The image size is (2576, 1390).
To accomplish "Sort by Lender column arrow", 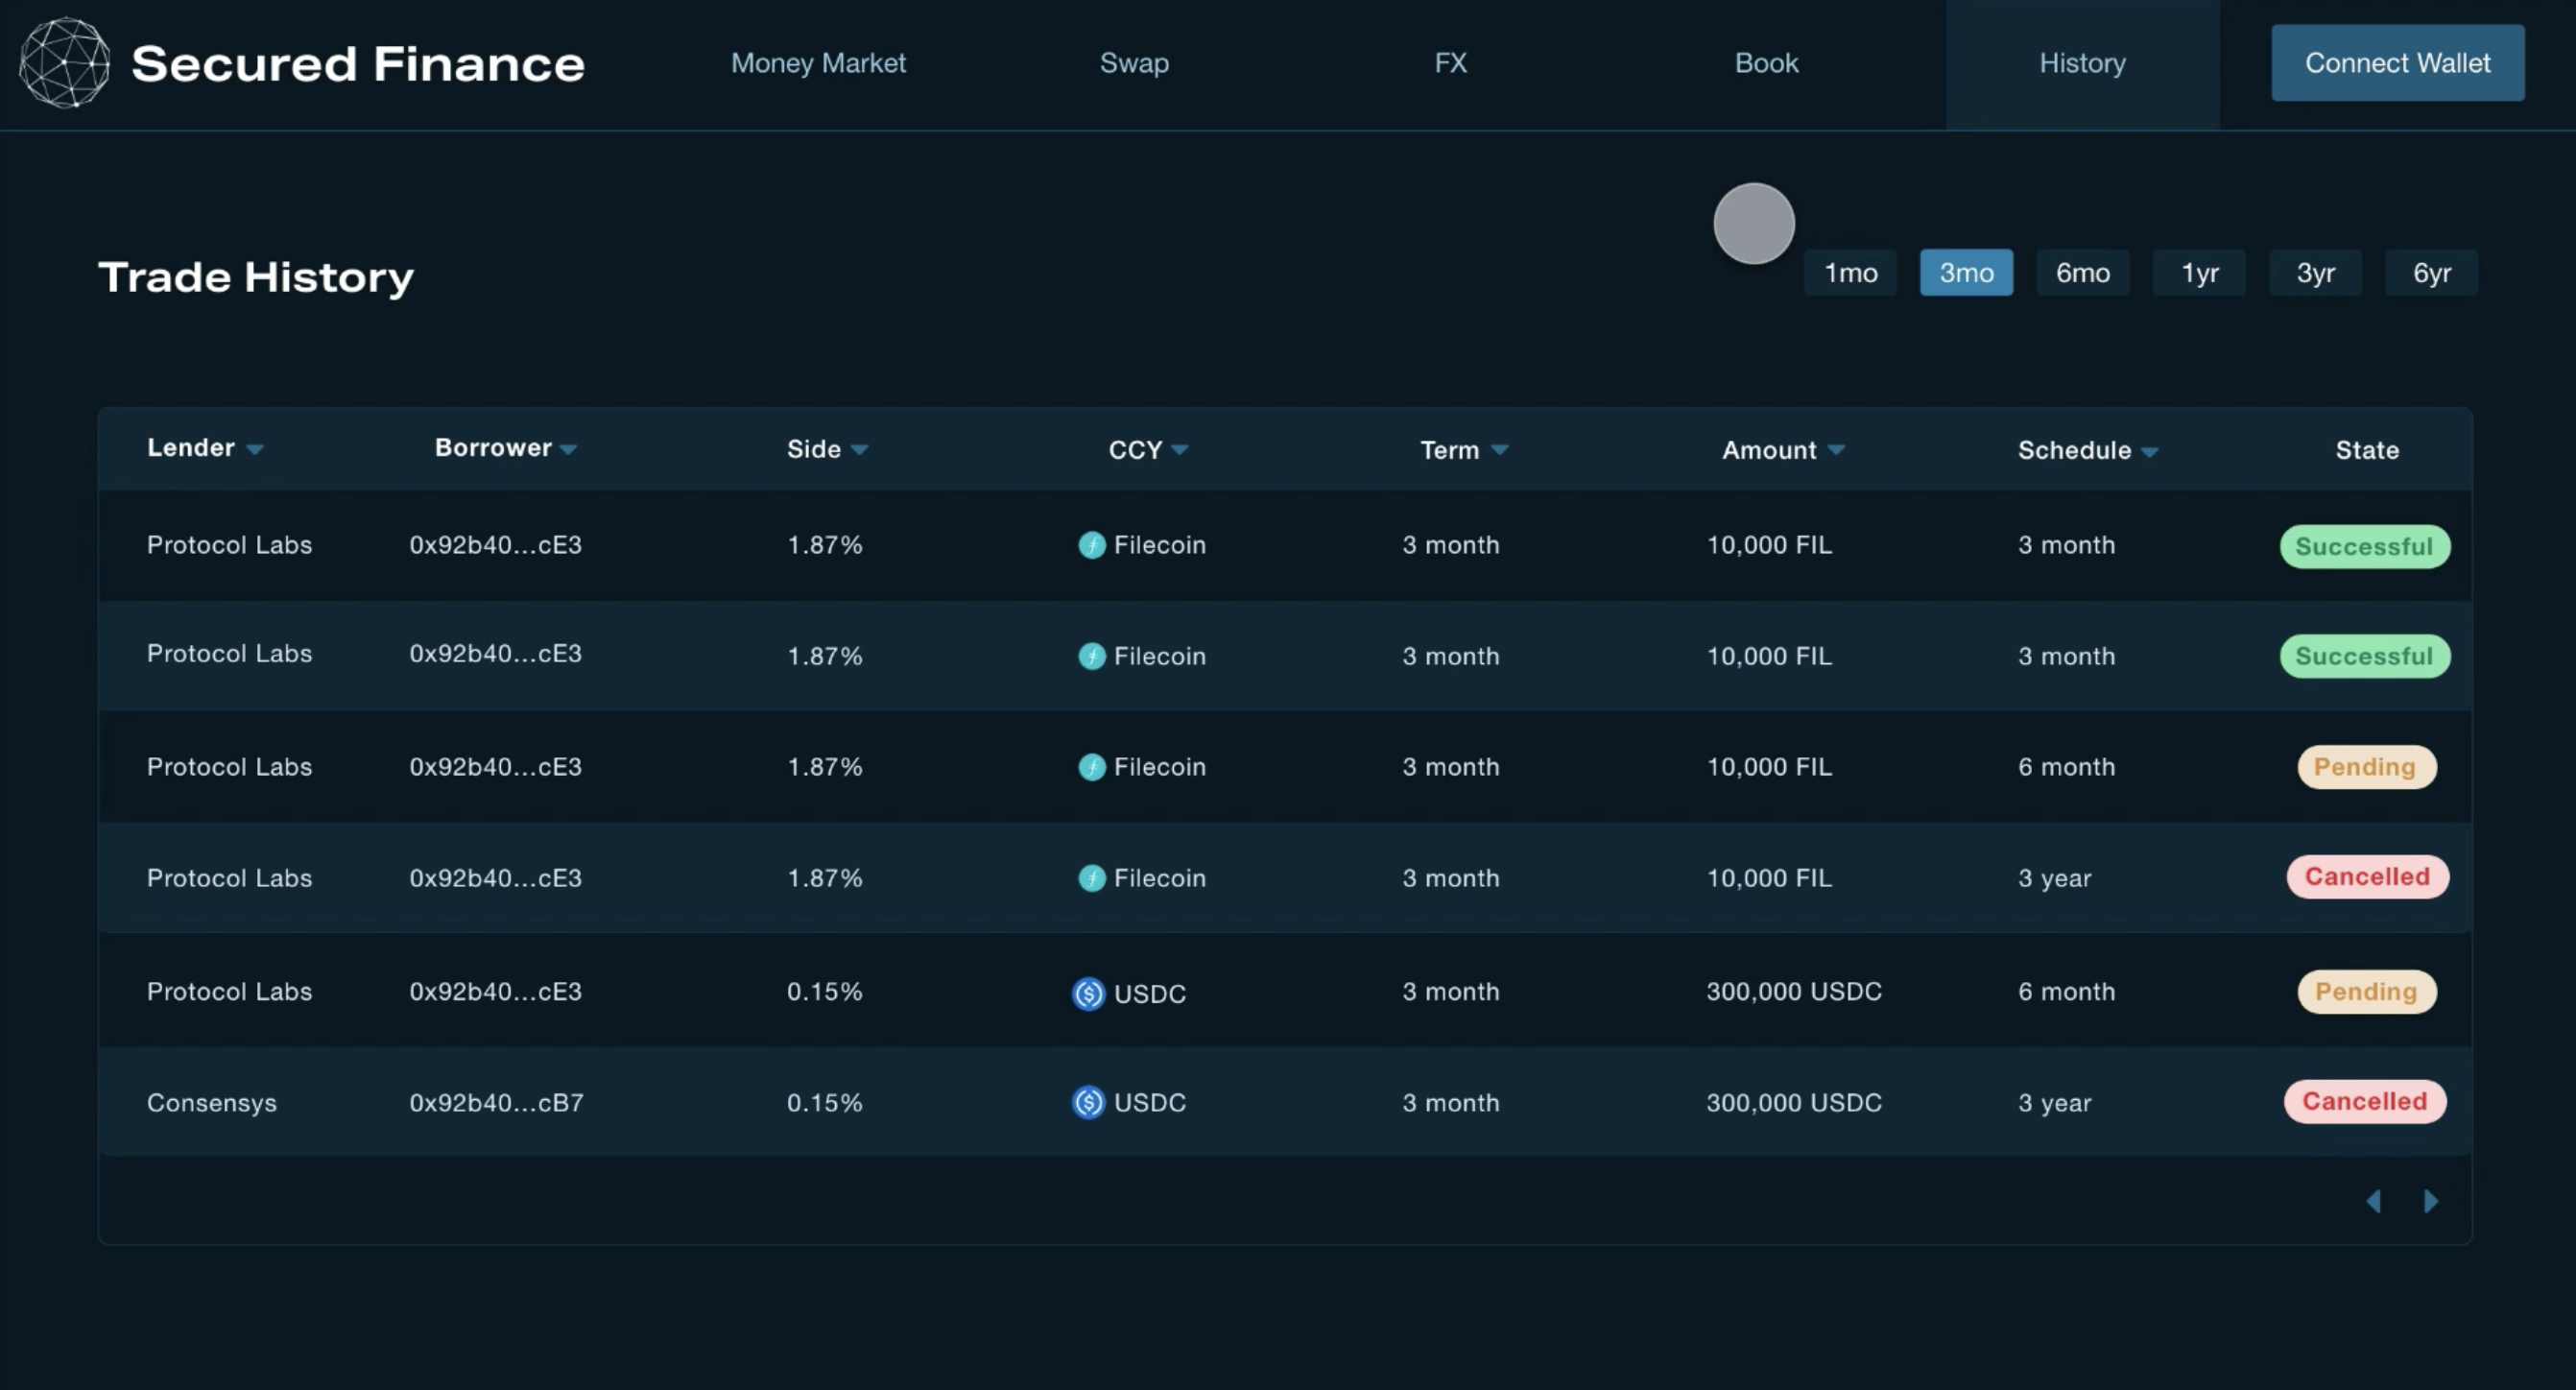I will click(x=255, y=450).
